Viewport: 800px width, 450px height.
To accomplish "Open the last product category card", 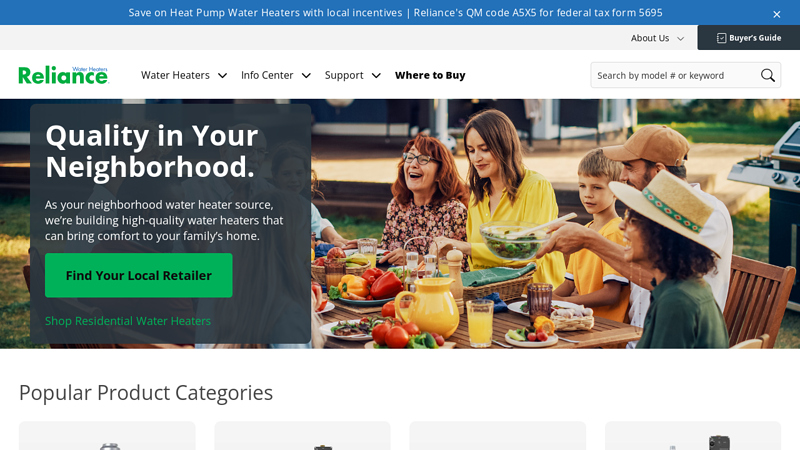I will (693, 436).
